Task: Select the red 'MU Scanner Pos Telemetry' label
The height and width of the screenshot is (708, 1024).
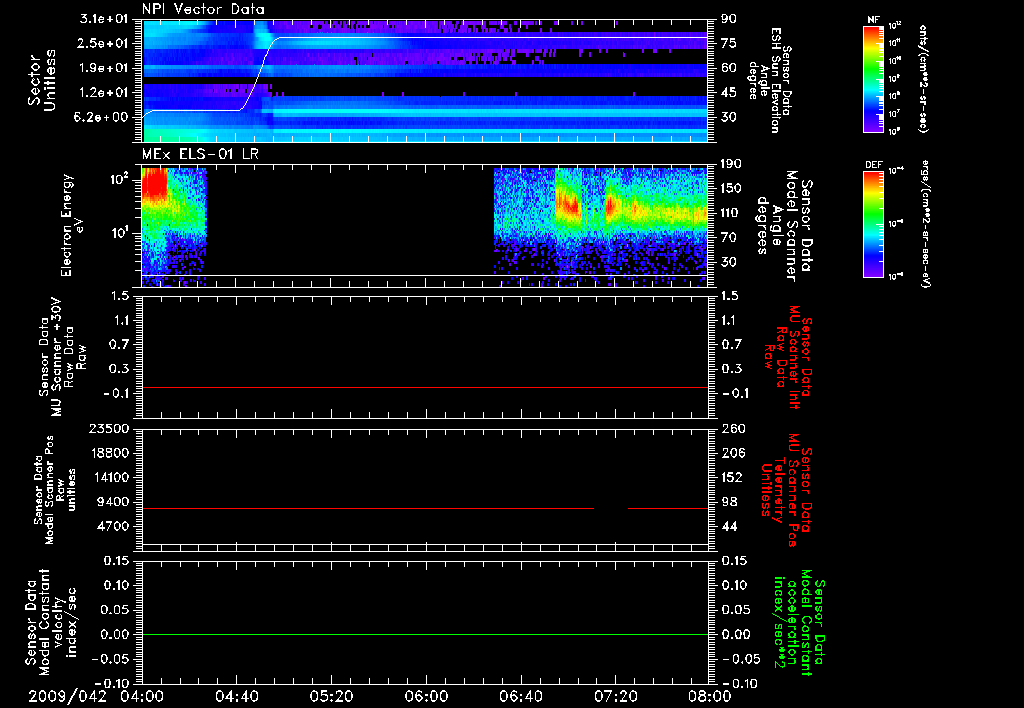Action: tap(787, 490)
